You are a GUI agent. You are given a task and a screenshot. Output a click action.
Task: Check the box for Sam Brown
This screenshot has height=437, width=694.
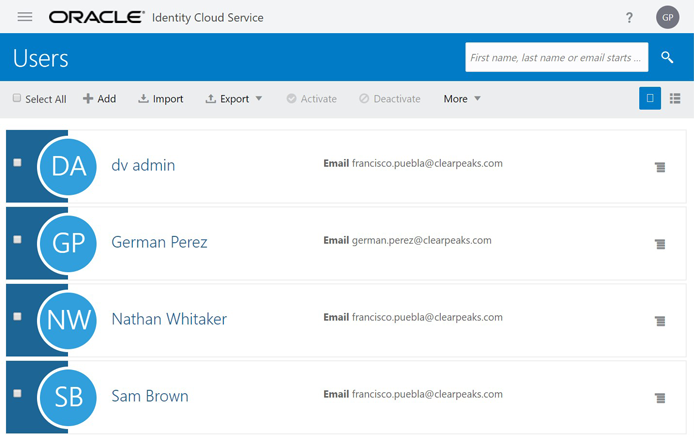[x=17, y=393]
